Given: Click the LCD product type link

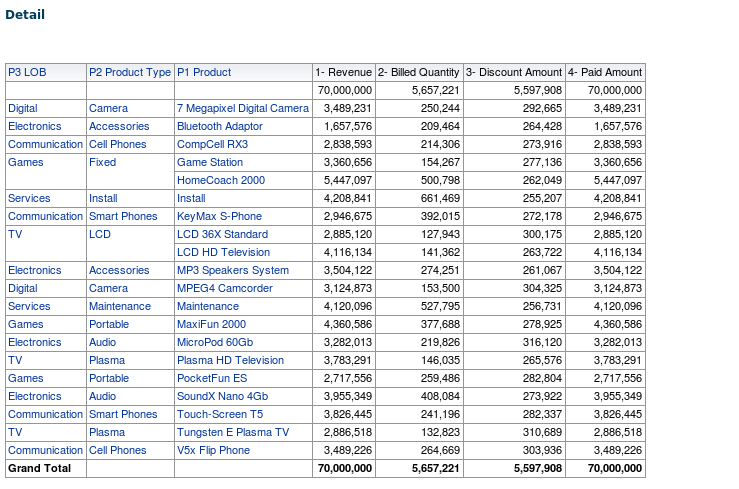Looking at the screenshot, I should (99, 234).
